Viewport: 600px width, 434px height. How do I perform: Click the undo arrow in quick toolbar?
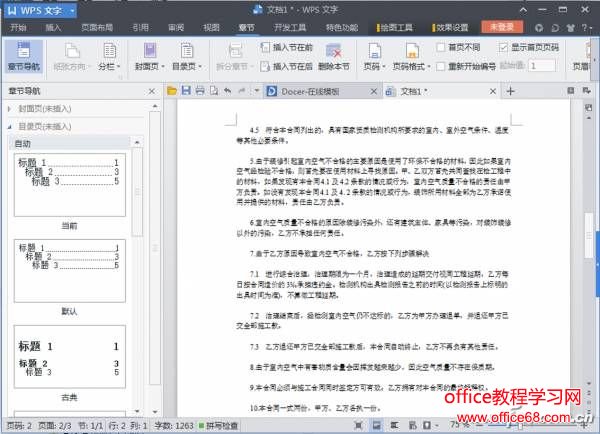point(228,91)
